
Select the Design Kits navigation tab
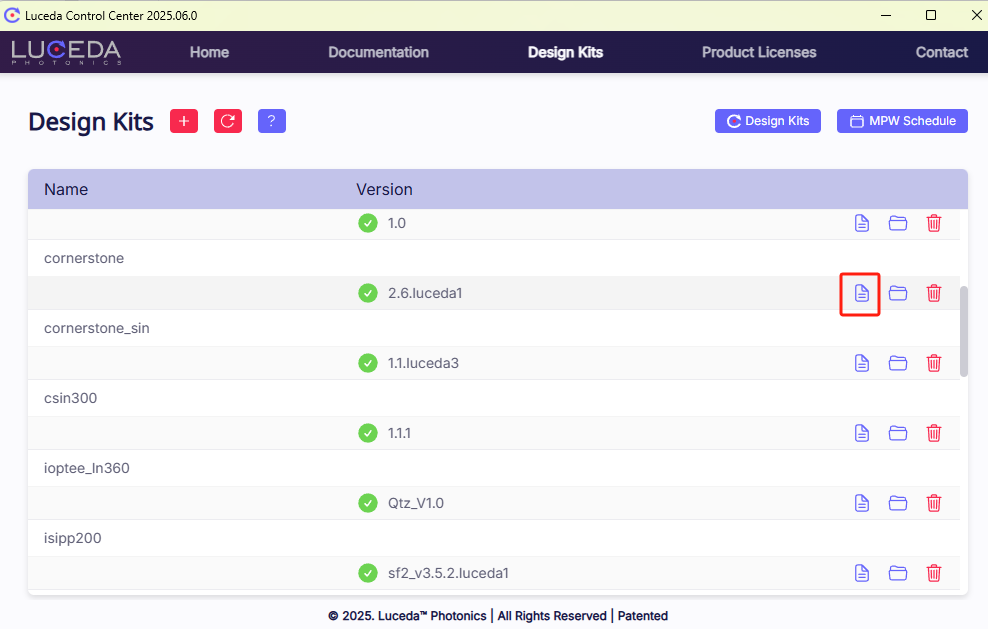tap(565, 52)
